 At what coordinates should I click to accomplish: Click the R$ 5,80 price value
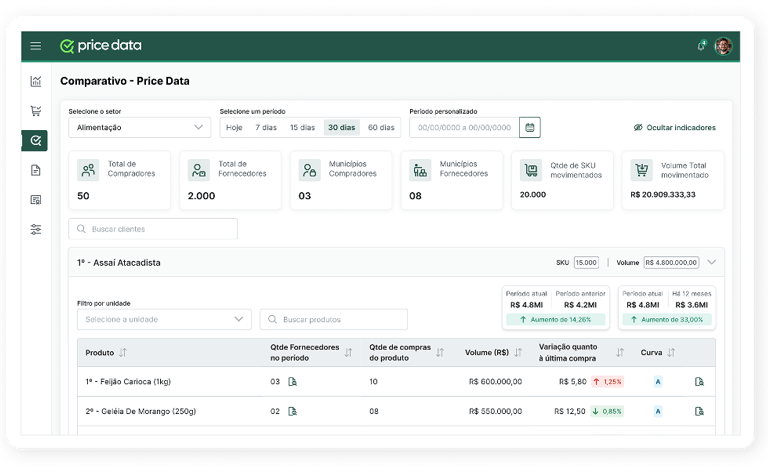pyautogui.click(x=573, y=381)
